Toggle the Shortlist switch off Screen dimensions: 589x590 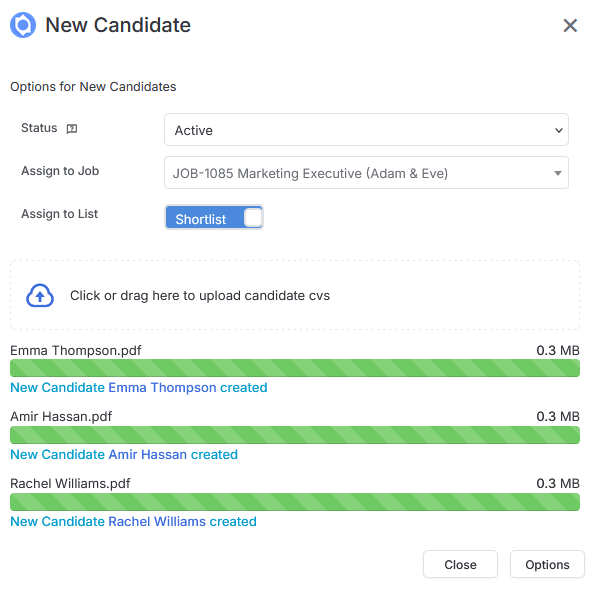[x=214, y=217]
